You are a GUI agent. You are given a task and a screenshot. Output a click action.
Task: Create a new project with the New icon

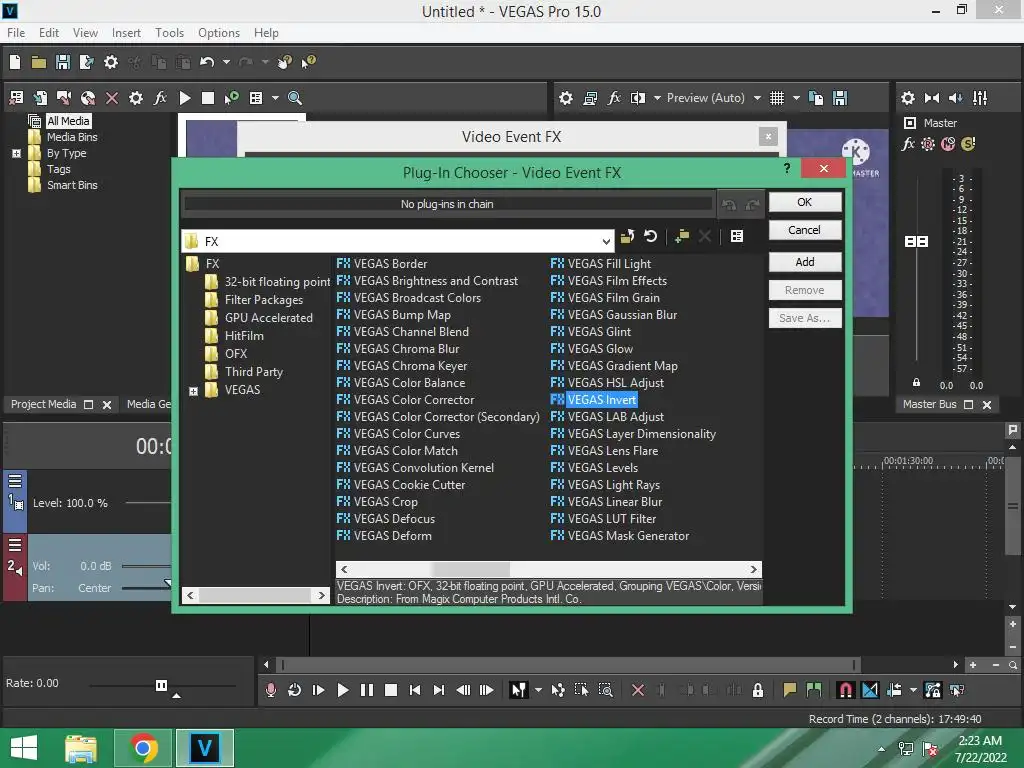15,62
